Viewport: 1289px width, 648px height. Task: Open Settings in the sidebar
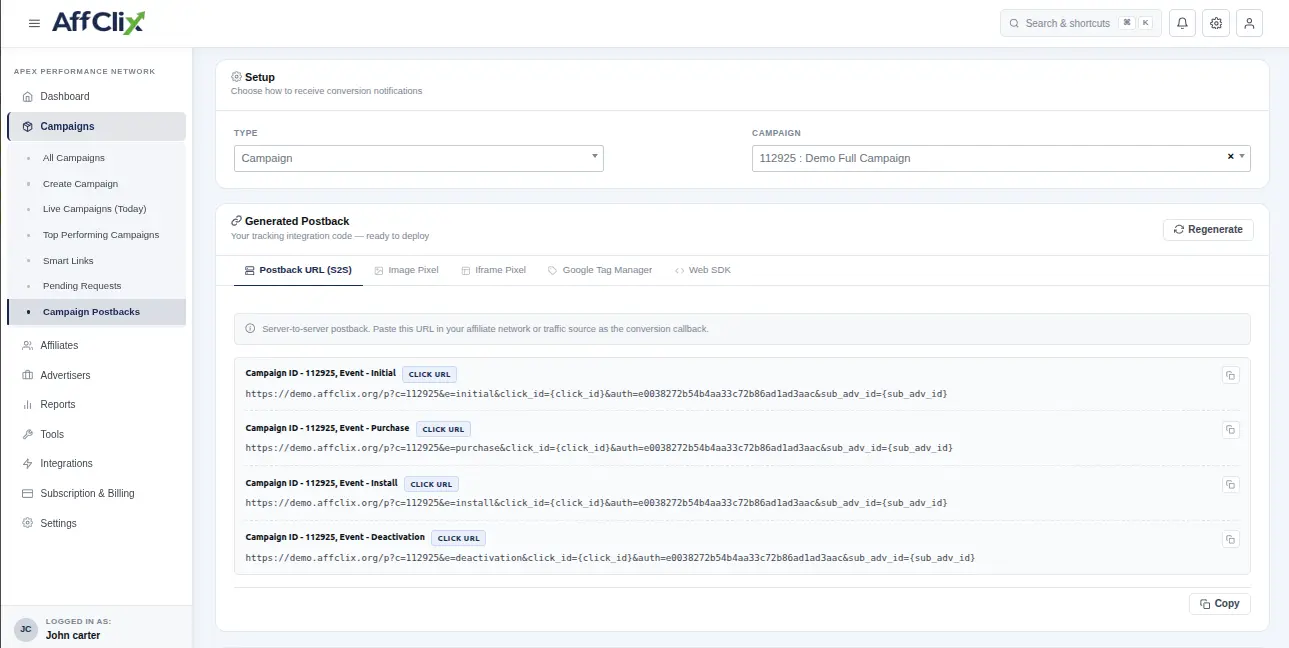click(x=96, y=523)
